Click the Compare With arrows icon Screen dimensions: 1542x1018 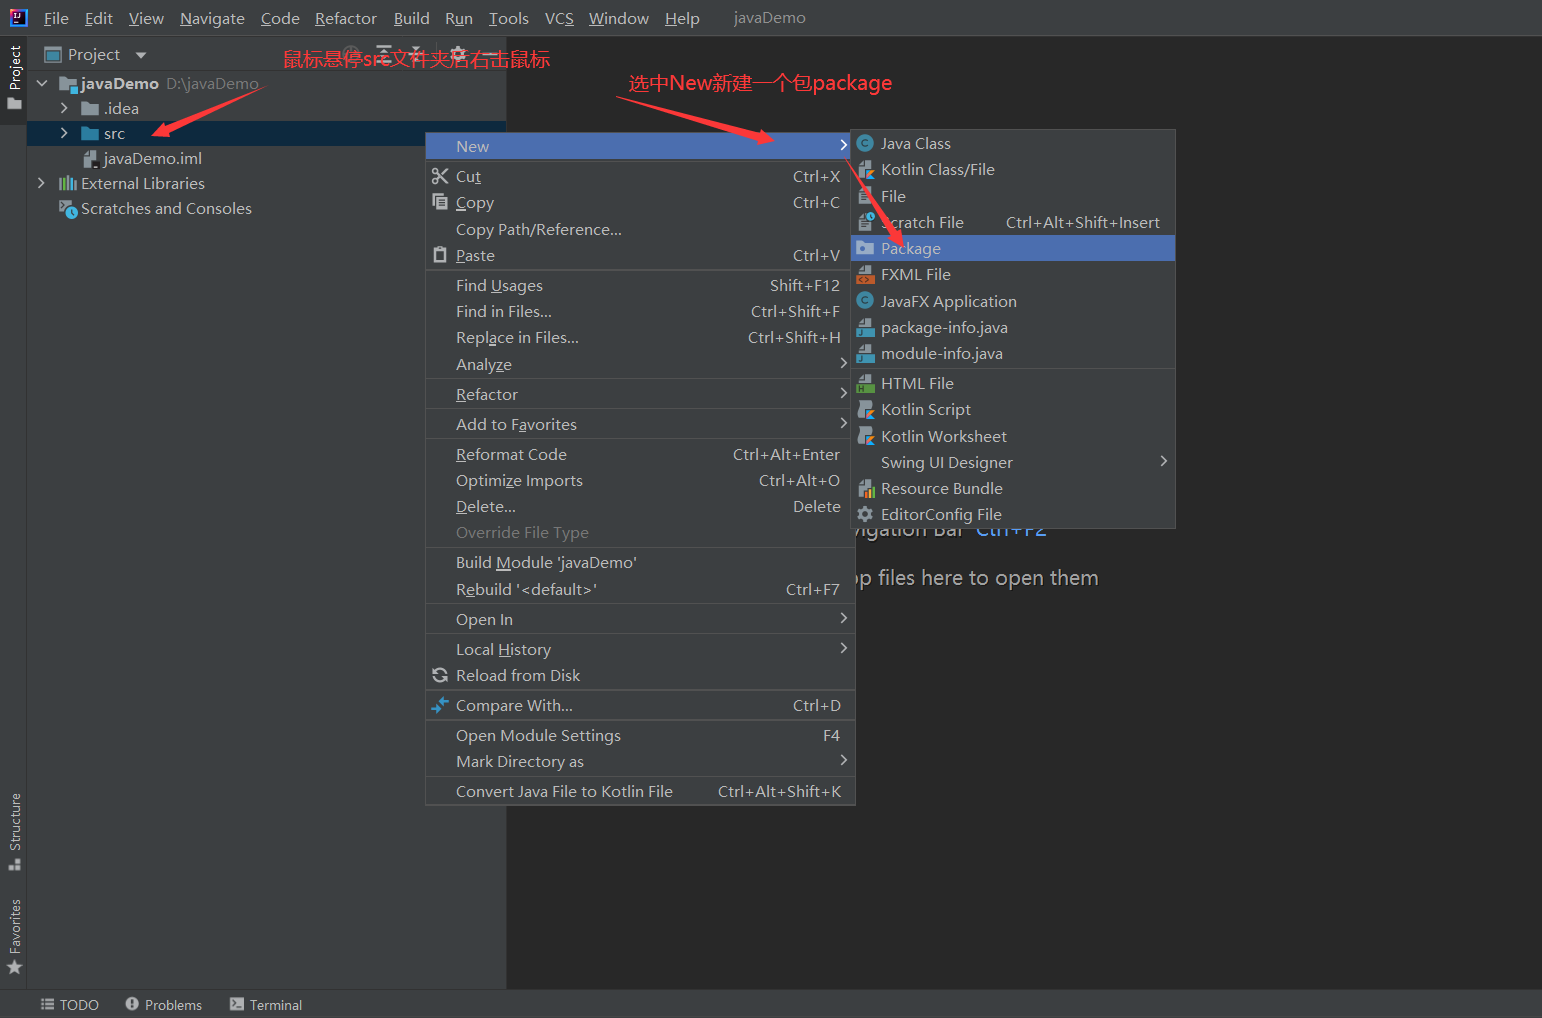(x=440, y=705)
